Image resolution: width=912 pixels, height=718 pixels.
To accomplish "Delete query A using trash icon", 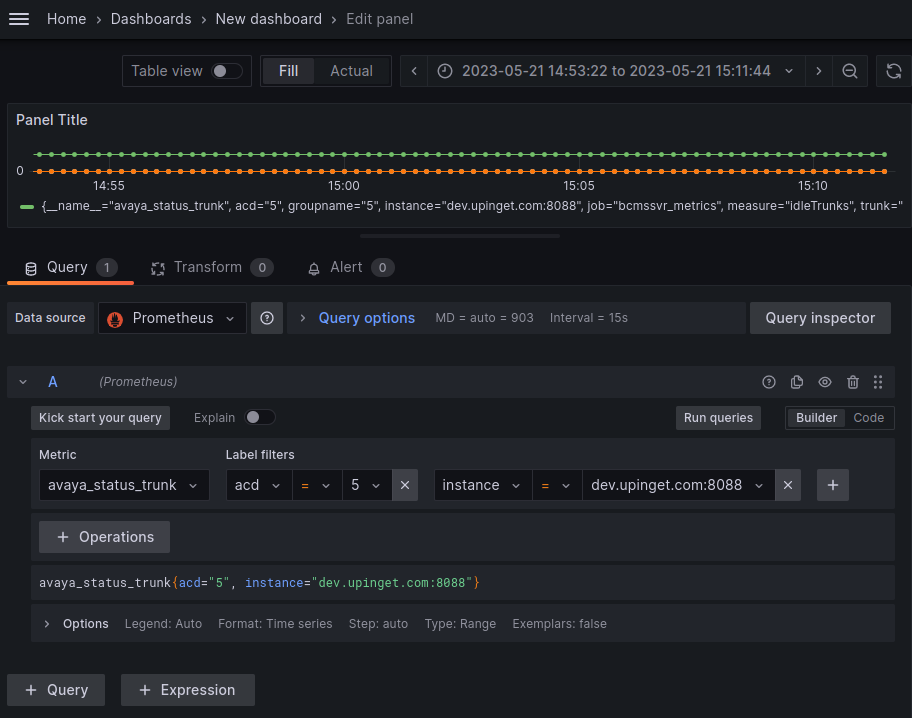I will point(852,382).
